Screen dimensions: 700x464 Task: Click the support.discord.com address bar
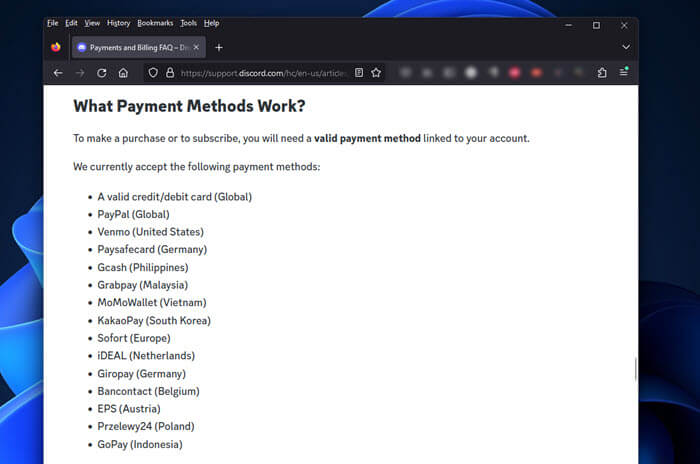(x=263, y=73)
